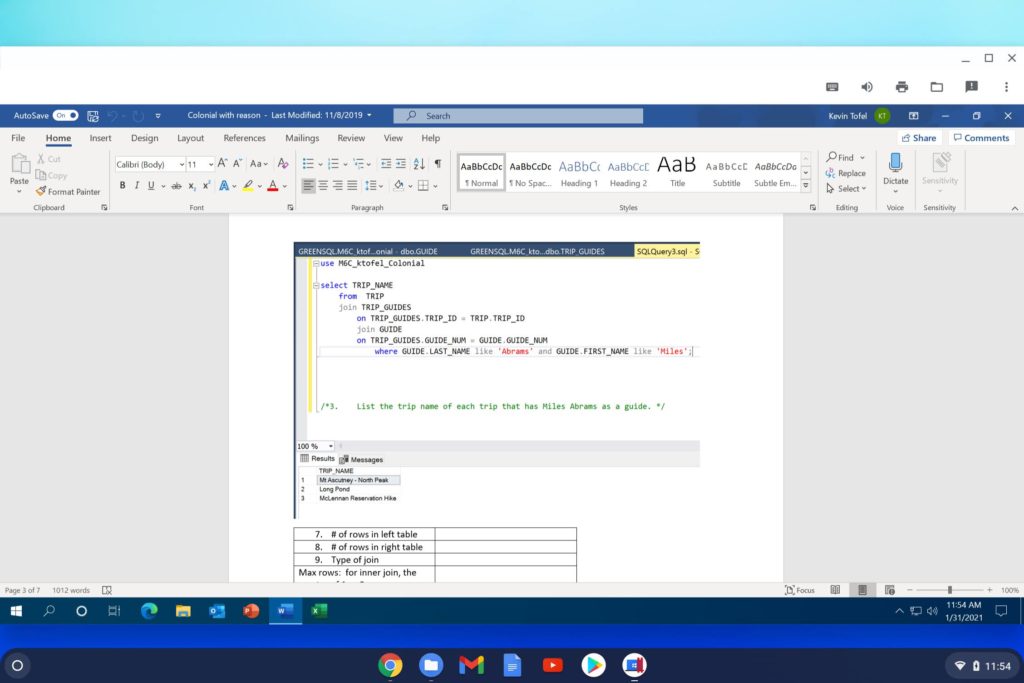Image resolution: width=1024 pixels, height=683 pixels.
Task: Collapse the ribbon with caret icon
Action: click(x=1014, y=208)
